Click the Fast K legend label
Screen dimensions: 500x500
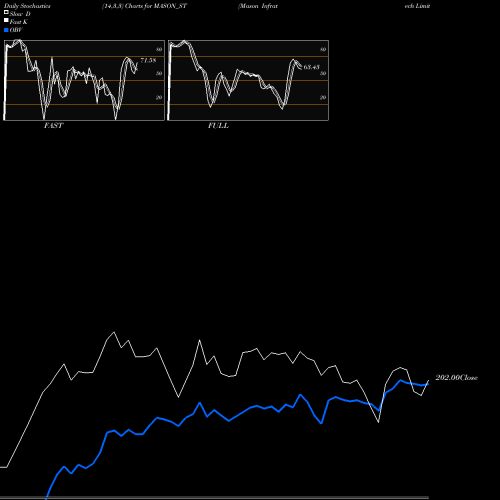19,22
